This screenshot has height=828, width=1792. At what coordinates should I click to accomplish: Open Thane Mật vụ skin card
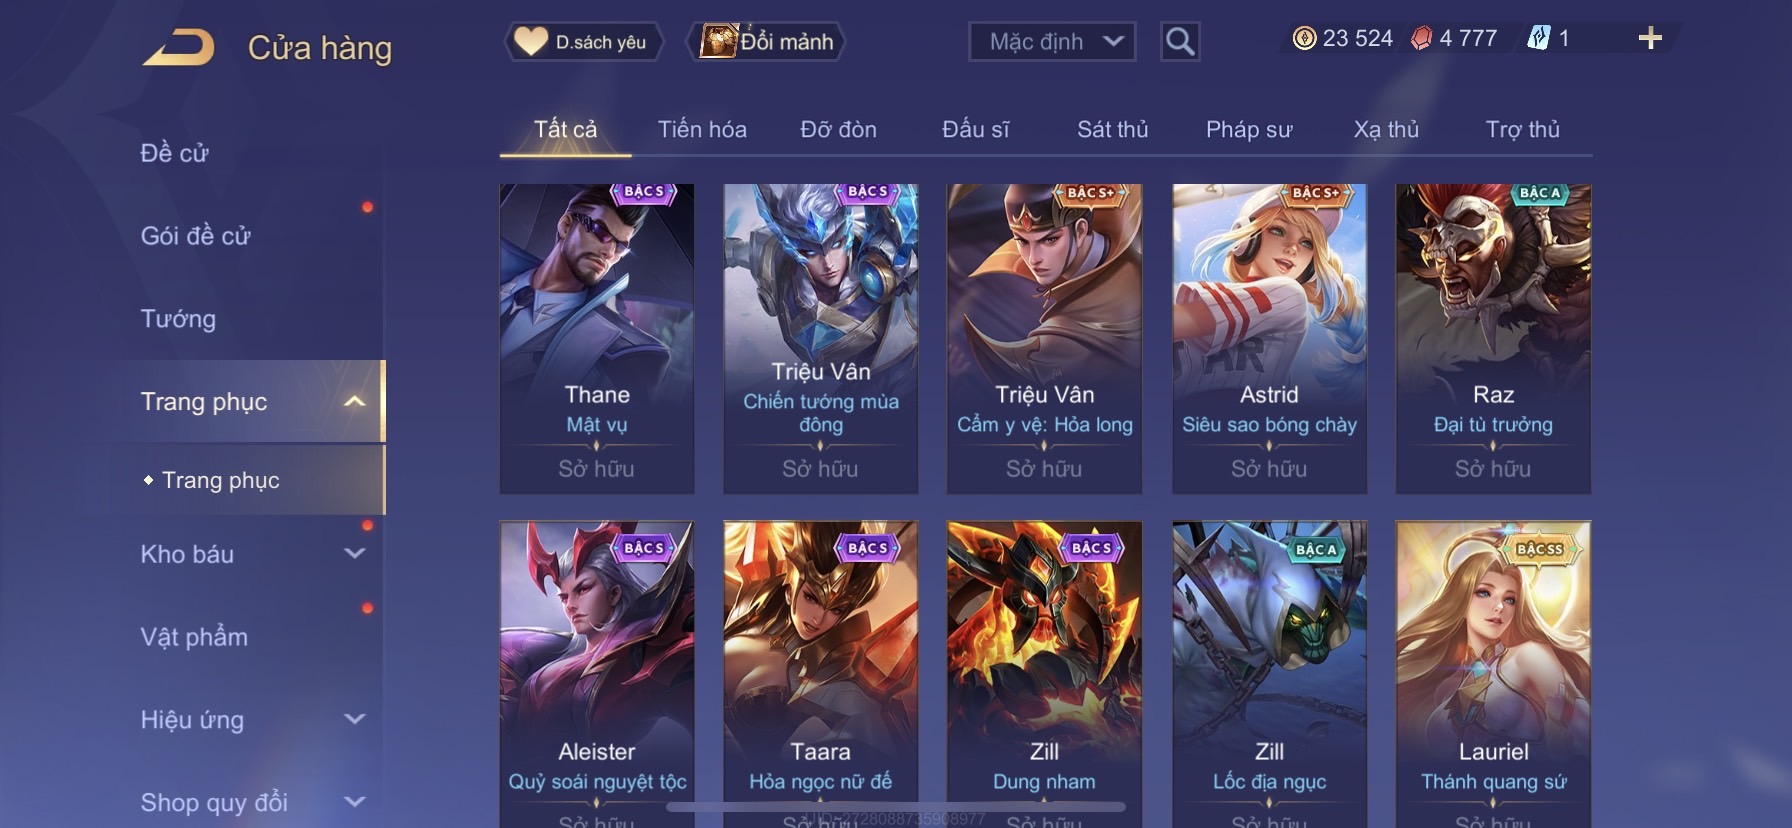click(597, 338)
